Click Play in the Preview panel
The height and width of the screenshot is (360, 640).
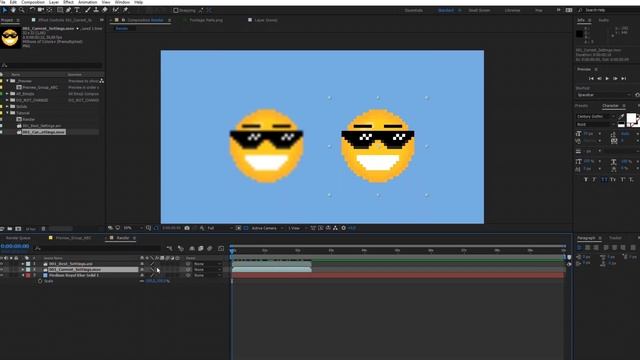pyautogui.click(x=607, y=78)
